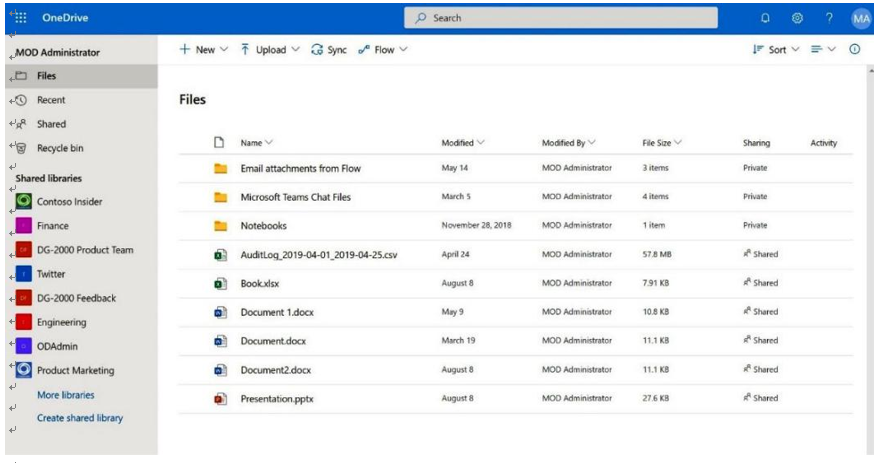Screen dimensions: 881x463
Task: Click the Notebooks folder icon
Action: pyautogui.click(x=220, y=226)
